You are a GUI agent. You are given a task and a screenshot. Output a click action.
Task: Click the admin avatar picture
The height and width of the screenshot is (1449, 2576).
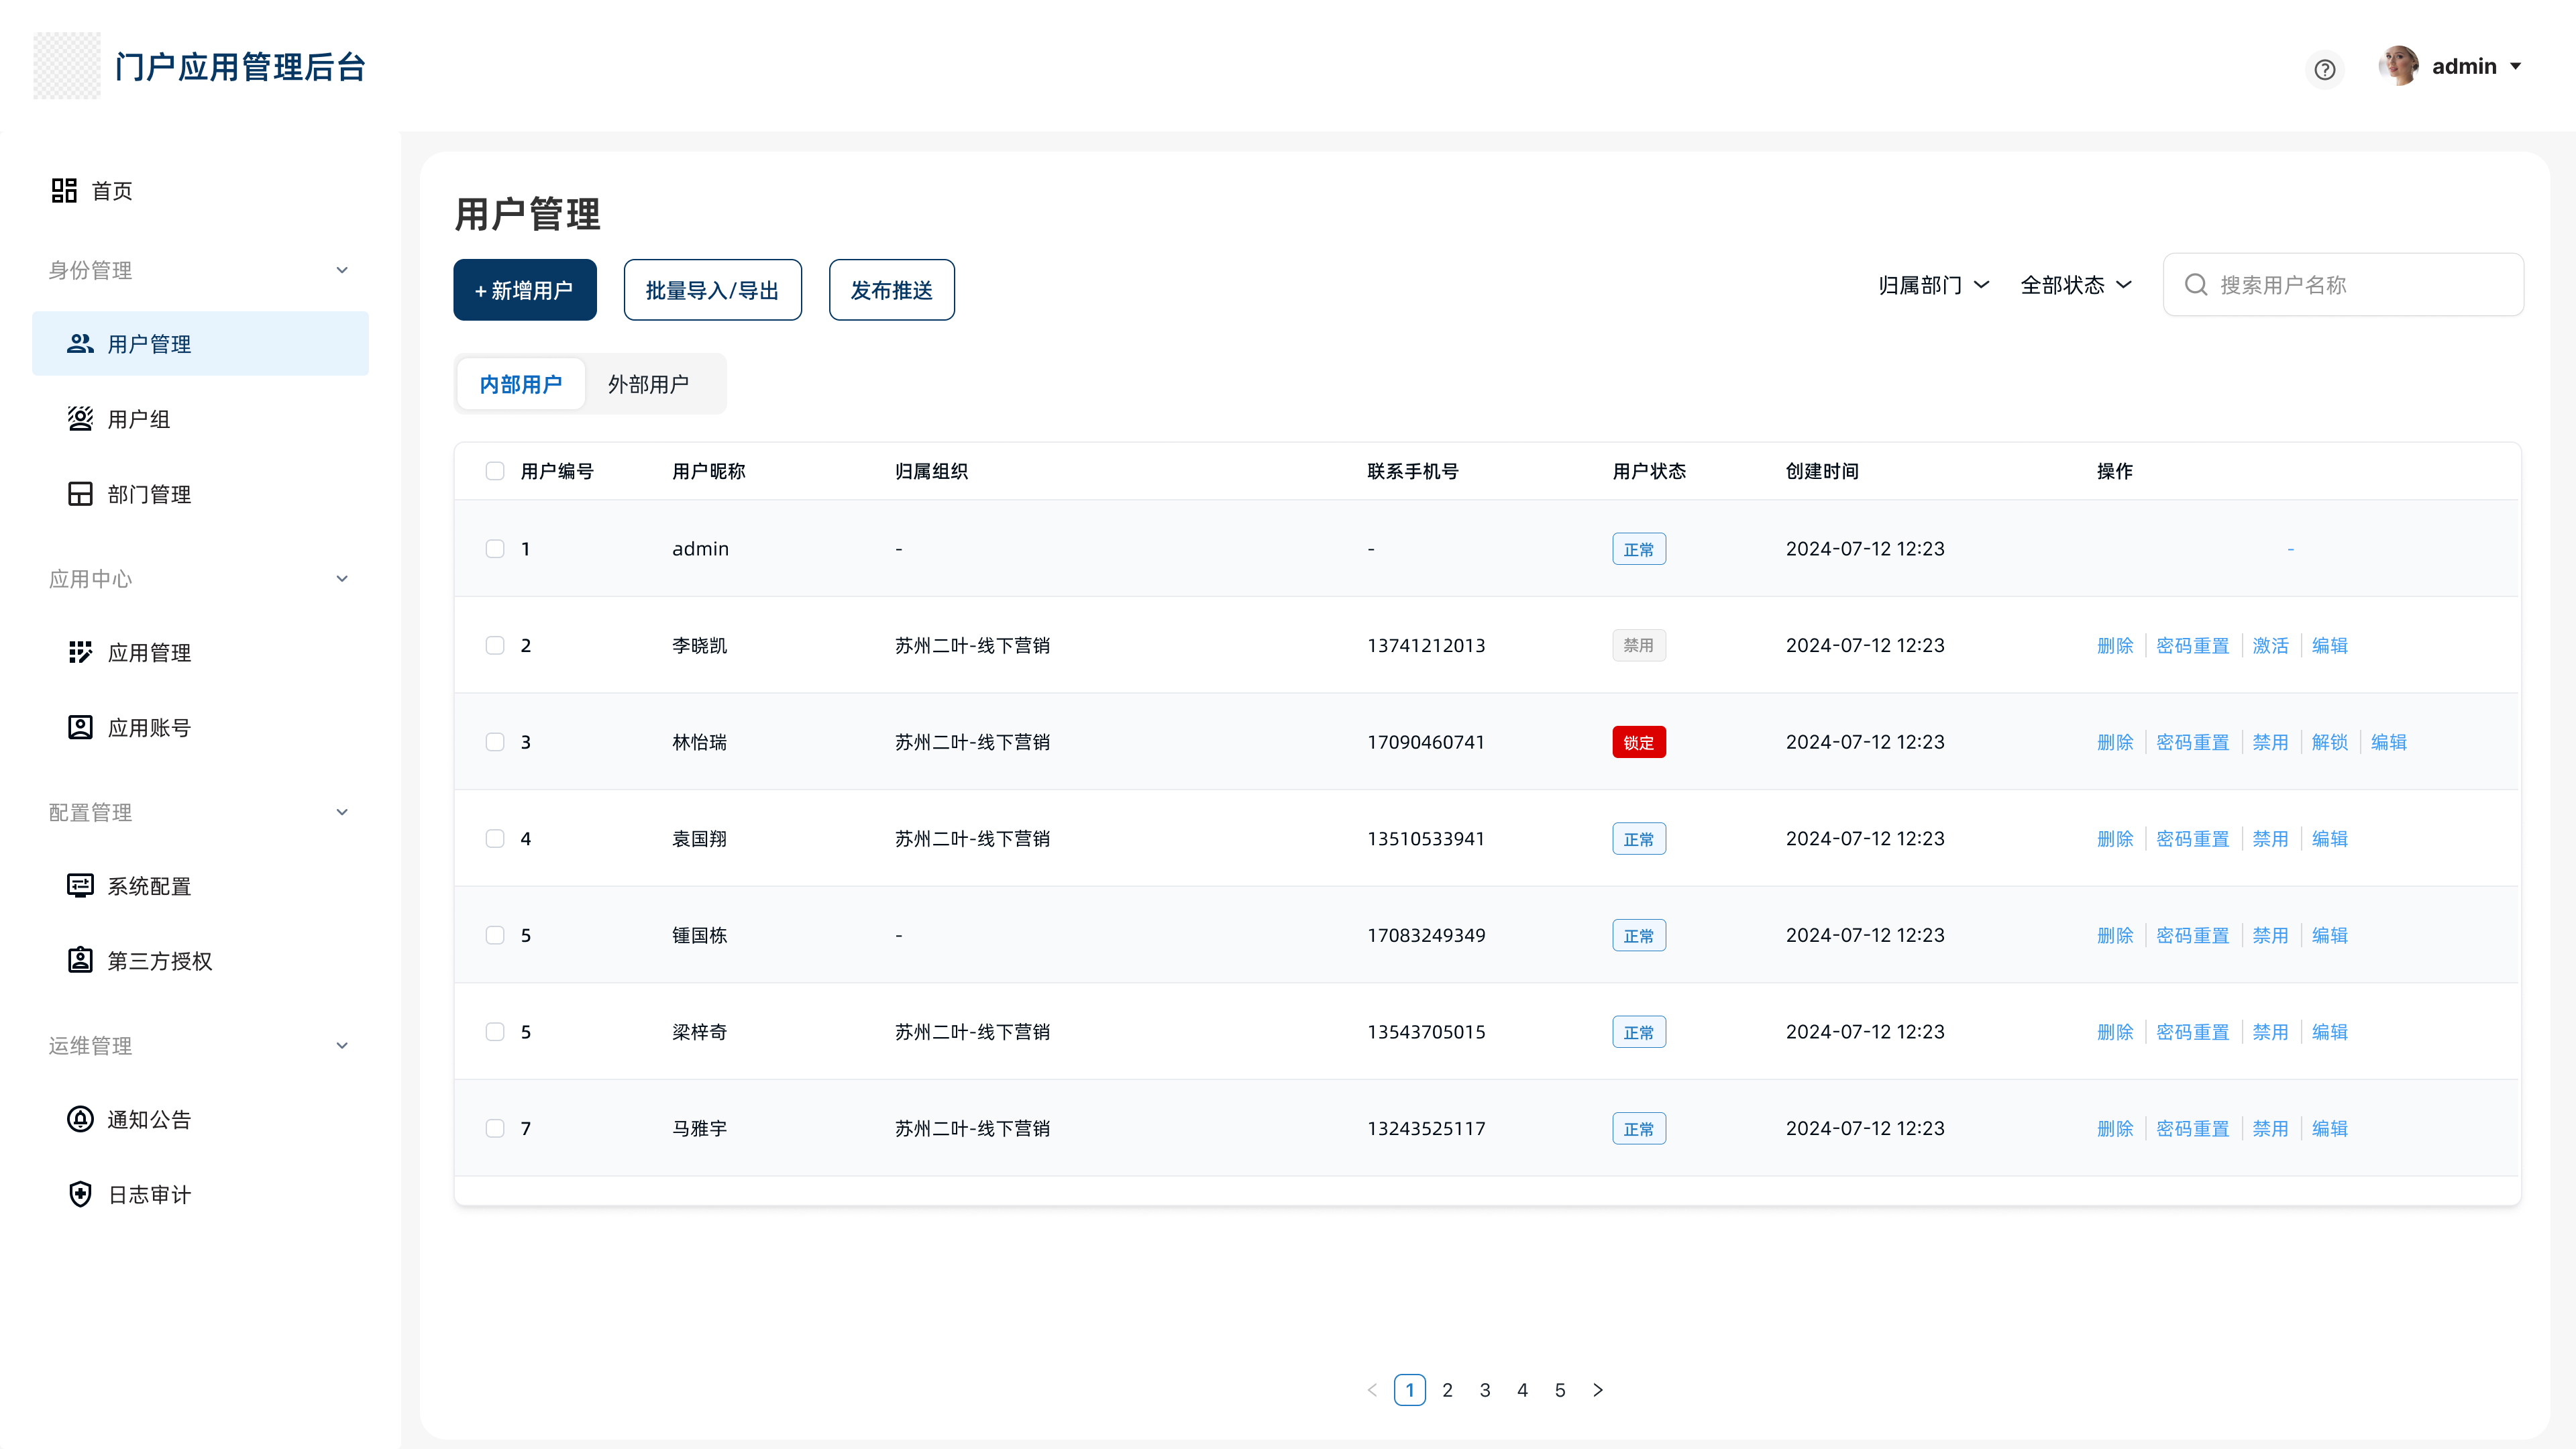(2399, 66)
